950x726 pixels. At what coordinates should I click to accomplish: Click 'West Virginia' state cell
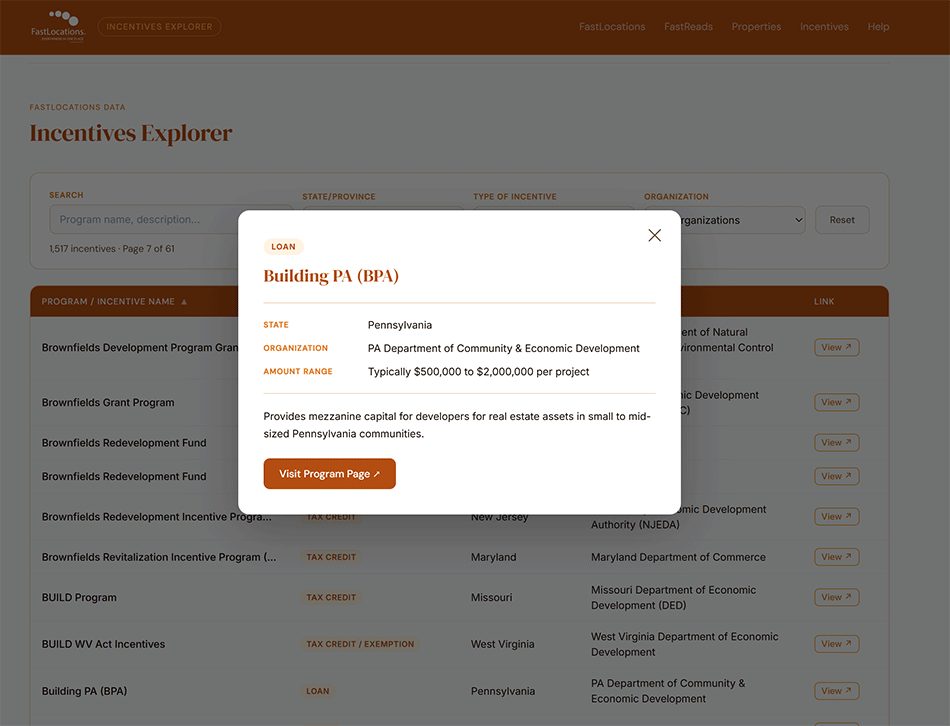(x=502, y=644)
